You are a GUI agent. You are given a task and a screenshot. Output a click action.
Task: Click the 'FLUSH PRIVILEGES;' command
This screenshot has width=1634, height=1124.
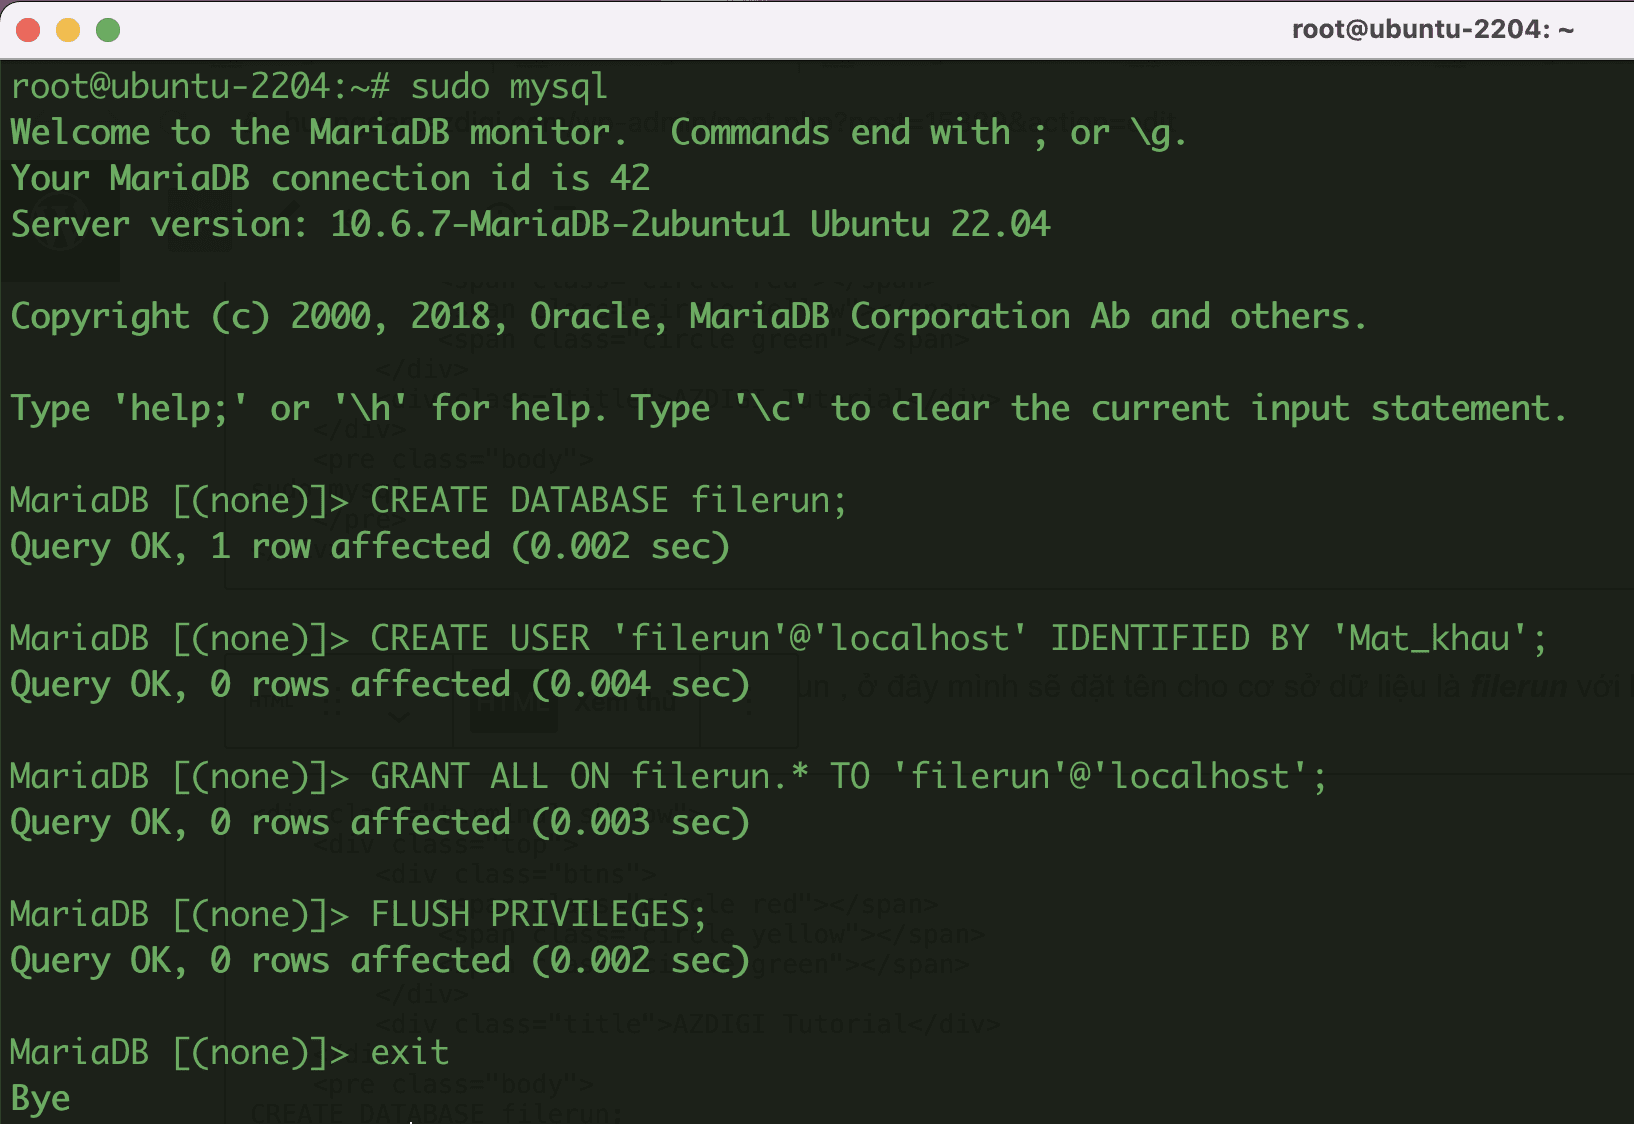pyautogui.click(x=538, y=915)
